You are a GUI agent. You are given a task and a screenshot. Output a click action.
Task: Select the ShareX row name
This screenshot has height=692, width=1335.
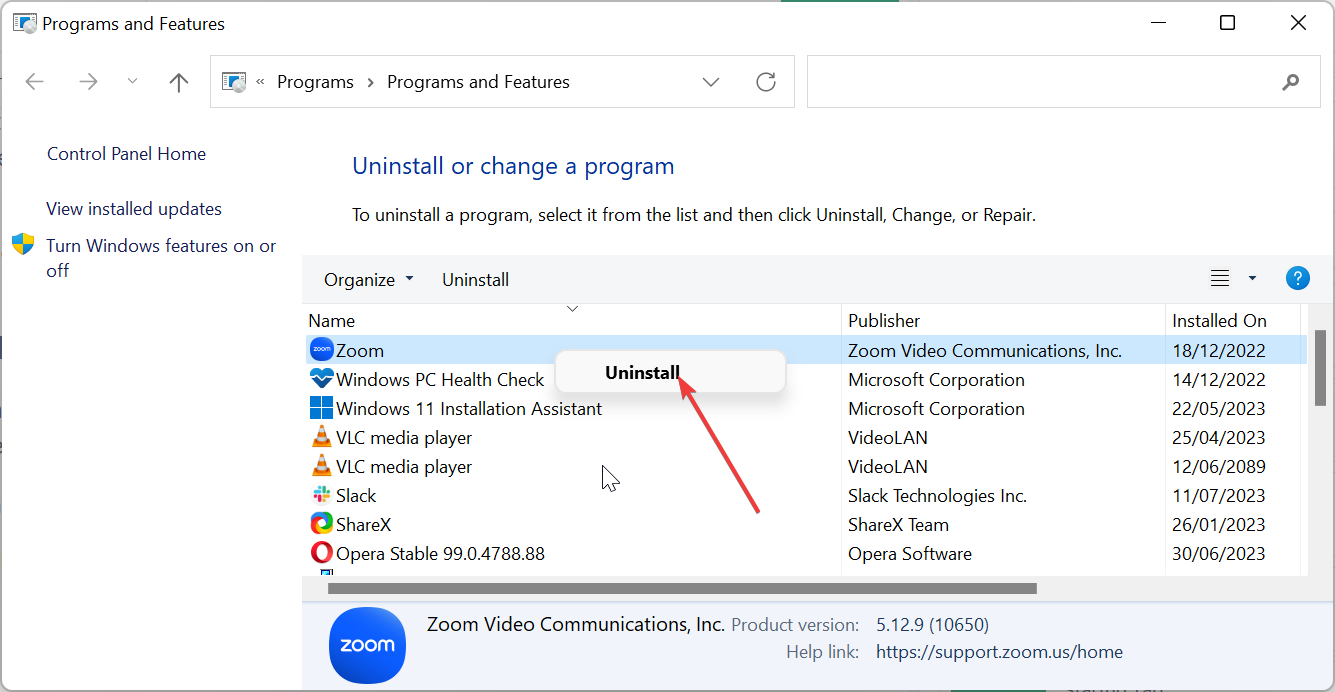pos(364,525)
